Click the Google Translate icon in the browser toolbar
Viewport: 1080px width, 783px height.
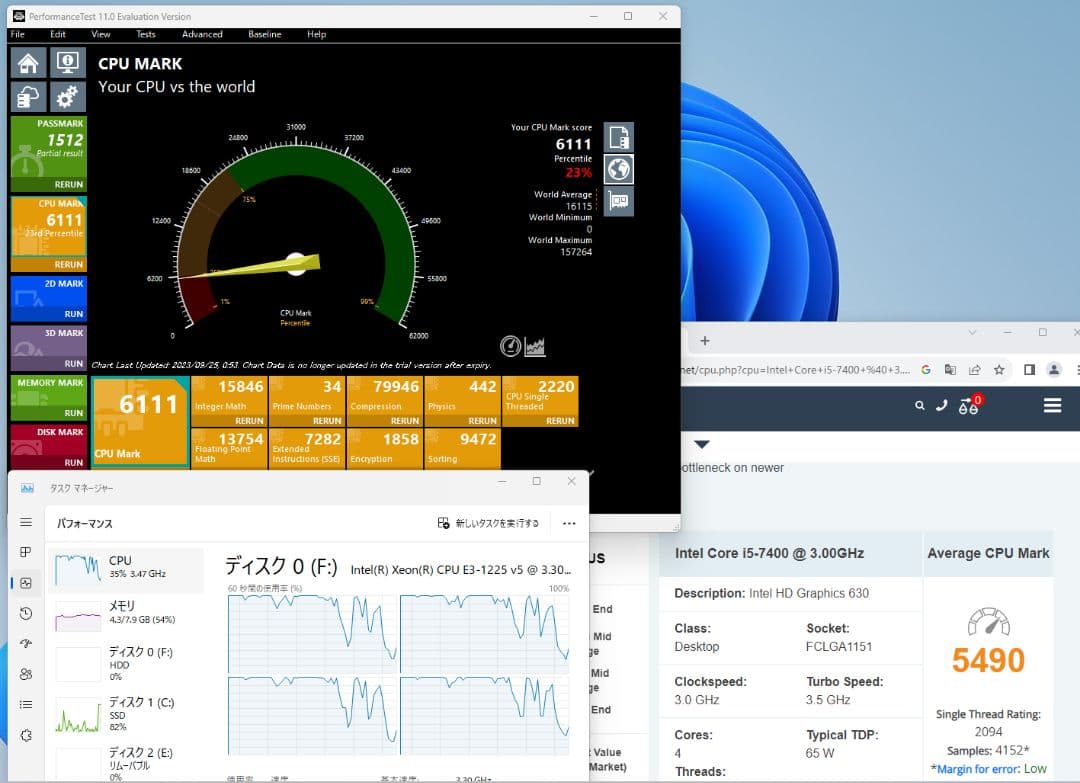(951, 369)
